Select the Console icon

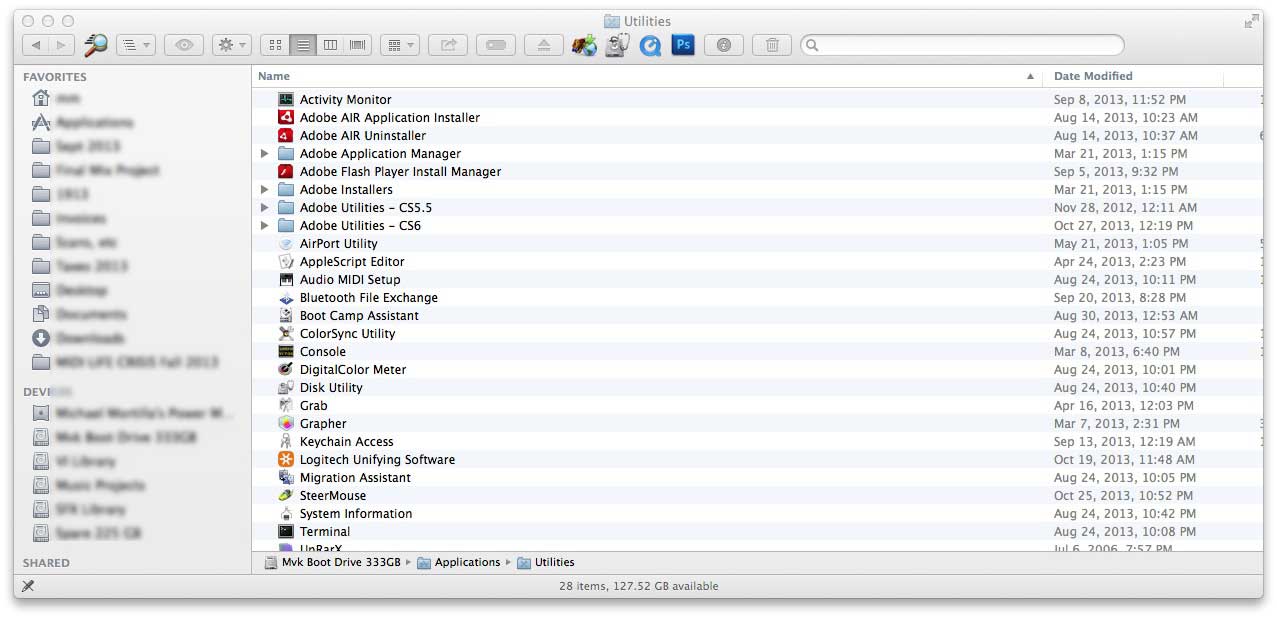[x=286, y=352]
